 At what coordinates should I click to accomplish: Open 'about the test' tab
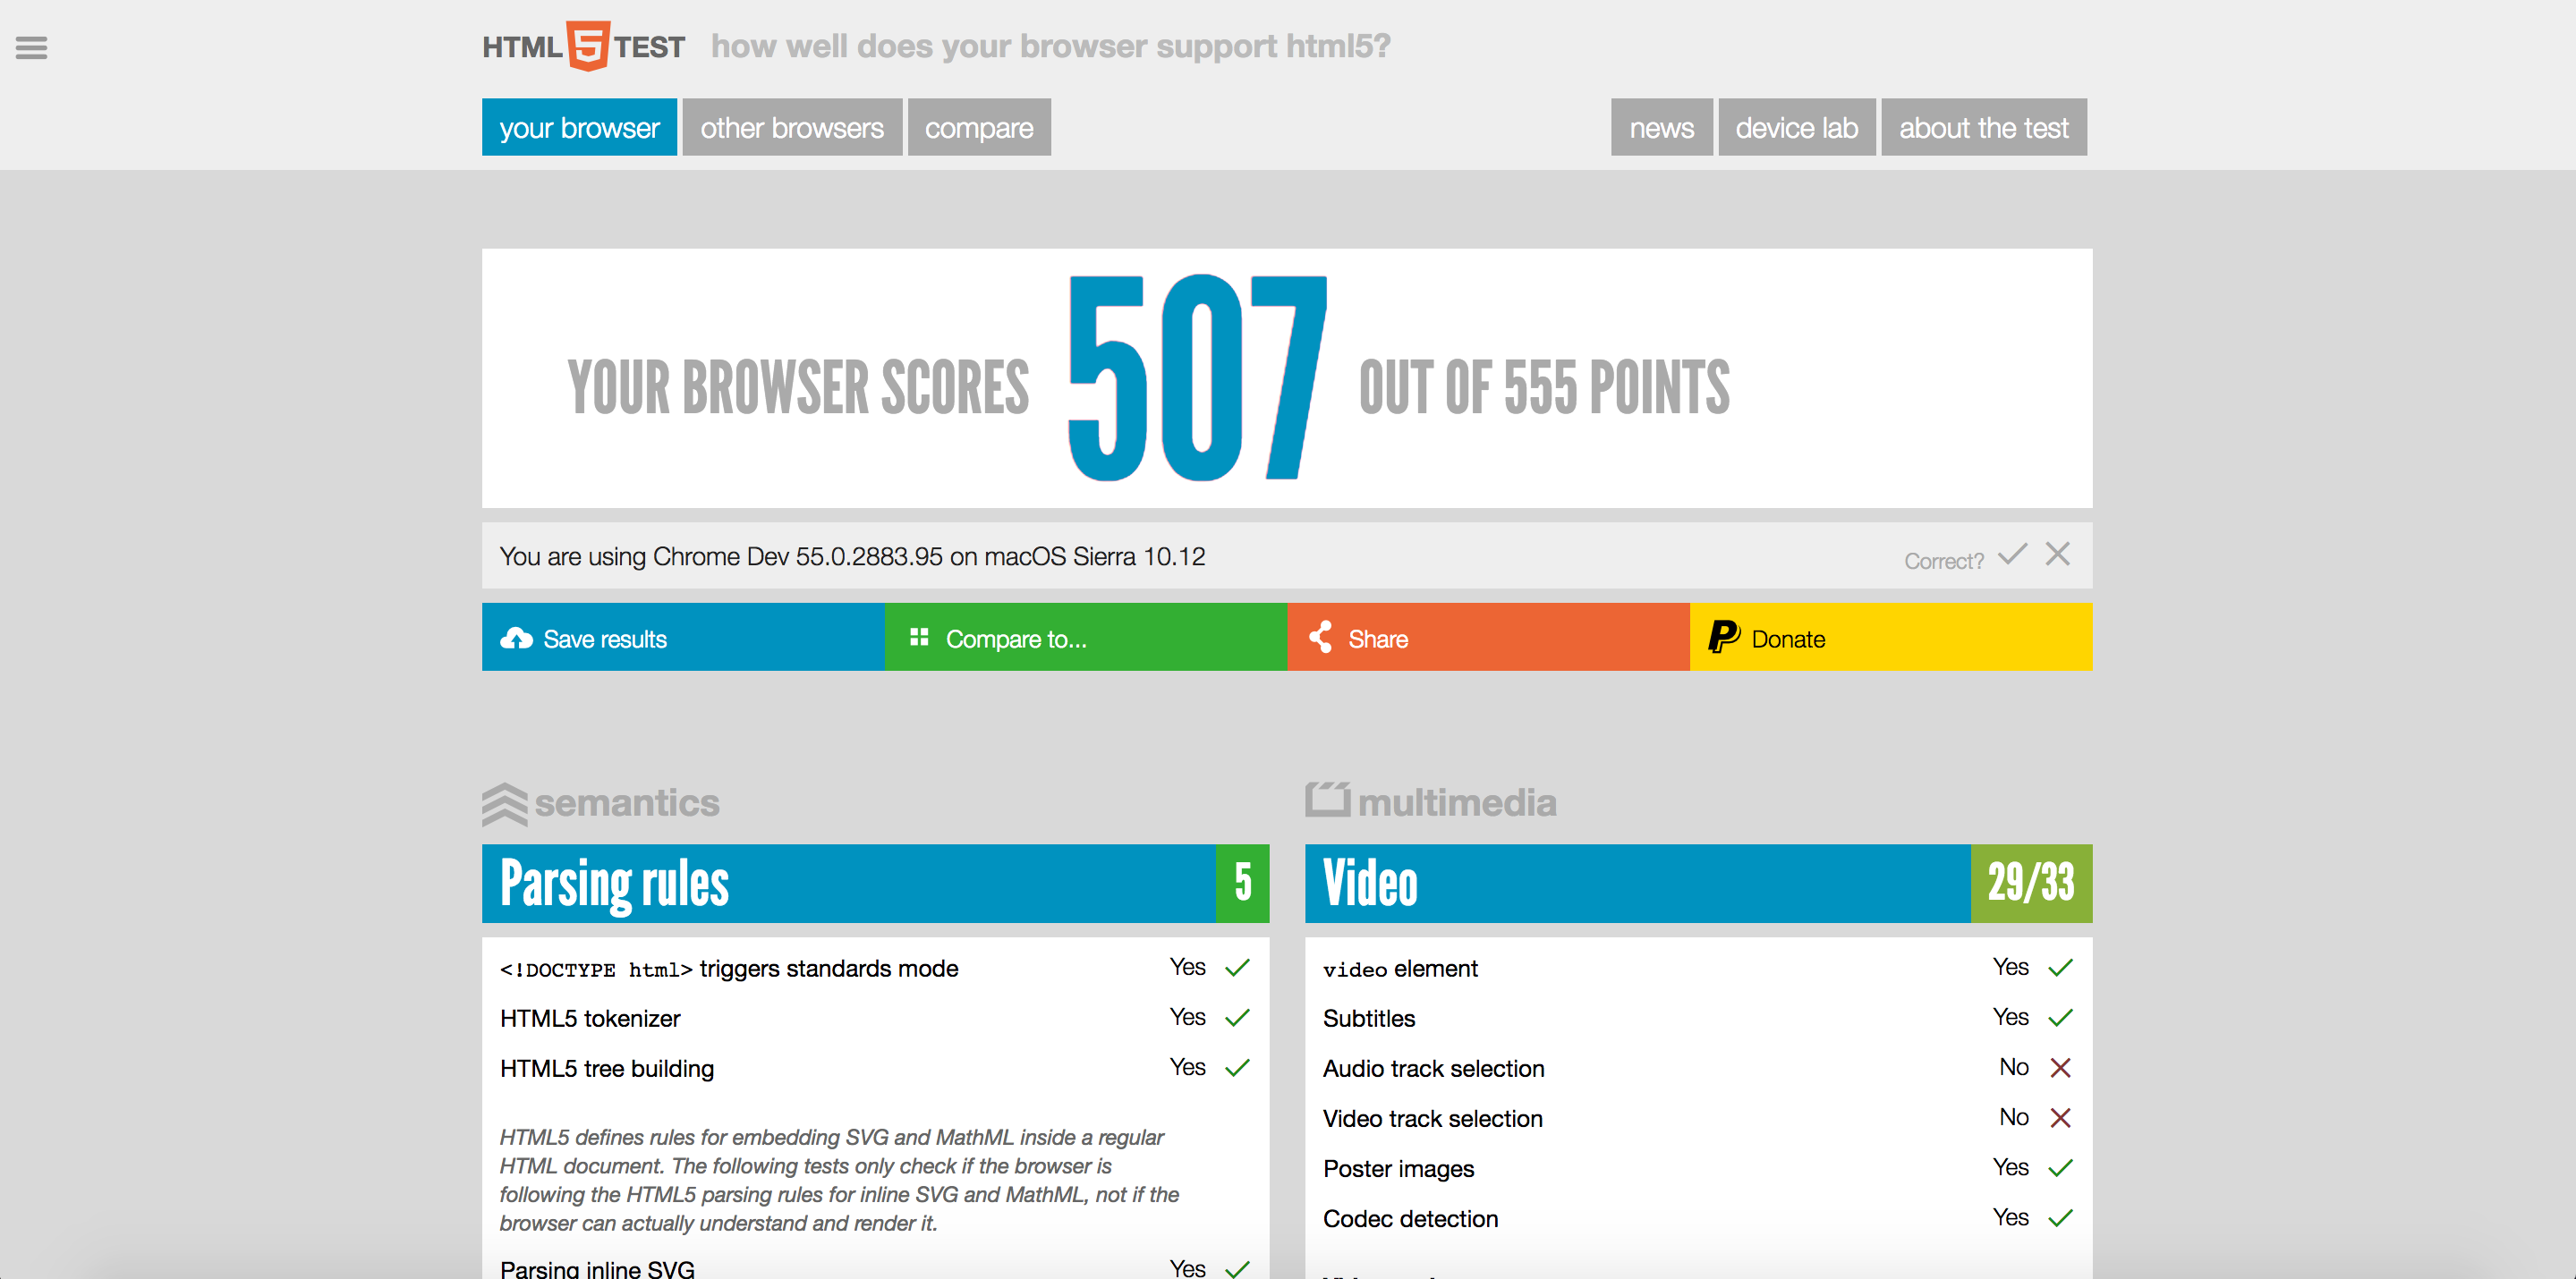pyautogui.click(x=1984, y=127)
